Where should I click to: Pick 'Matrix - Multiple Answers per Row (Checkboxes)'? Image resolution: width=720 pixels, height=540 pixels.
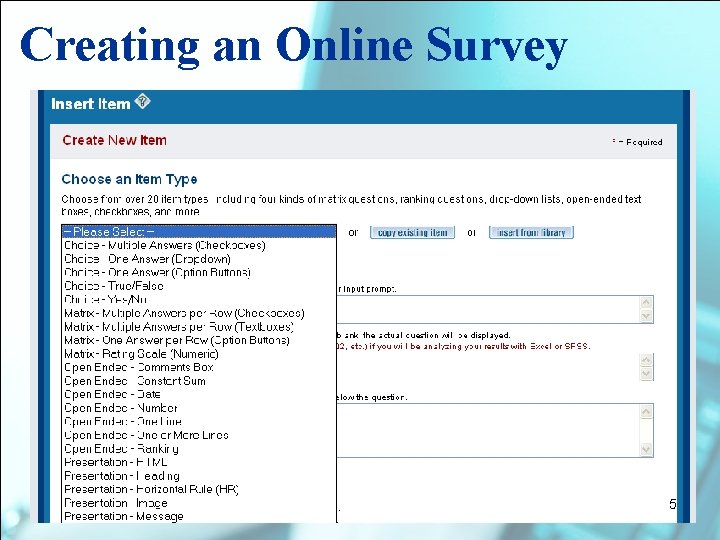tap(199, 313)
